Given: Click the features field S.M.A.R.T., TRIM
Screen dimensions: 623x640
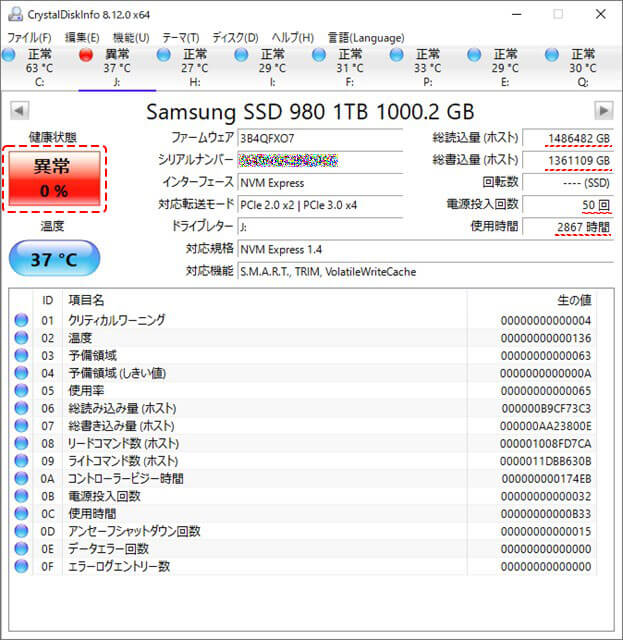Looking at the screenshot, I should pyautogui.click(x=425, y=271).
